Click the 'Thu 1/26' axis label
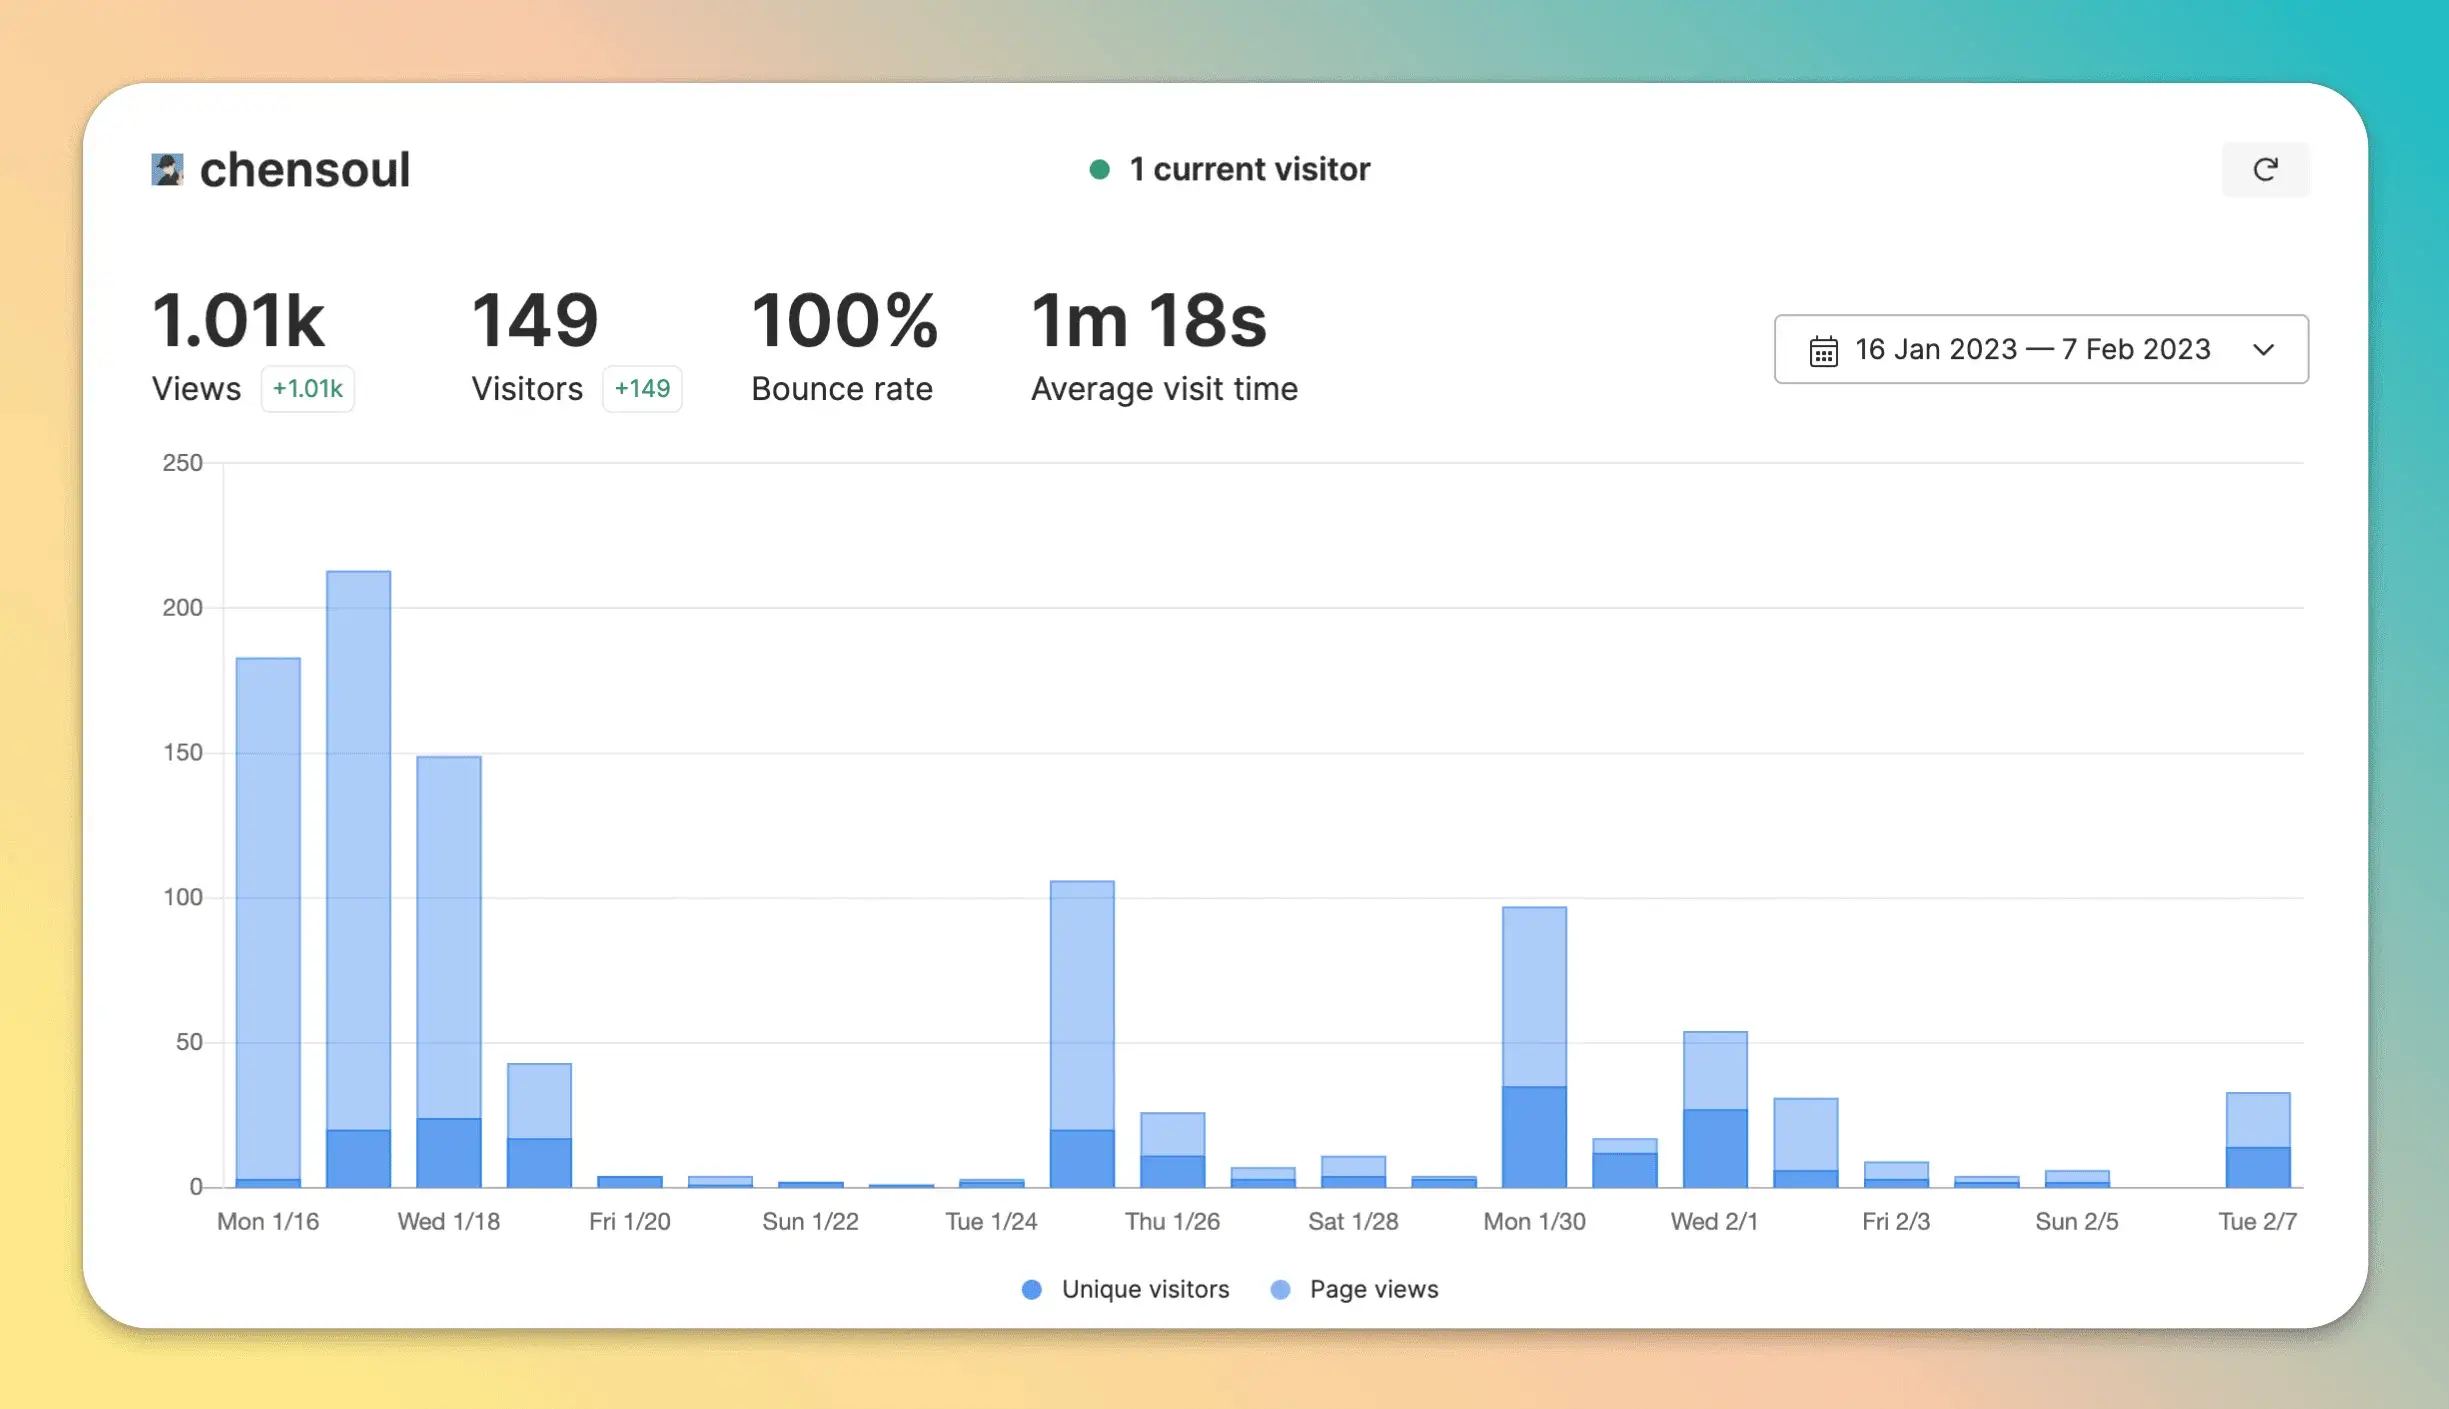 click(1172, 1222)
